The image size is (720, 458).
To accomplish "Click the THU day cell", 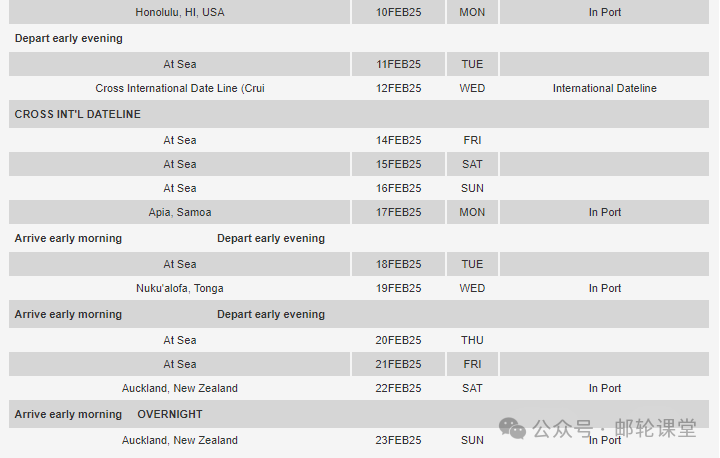I will click(x=472, y=340).
